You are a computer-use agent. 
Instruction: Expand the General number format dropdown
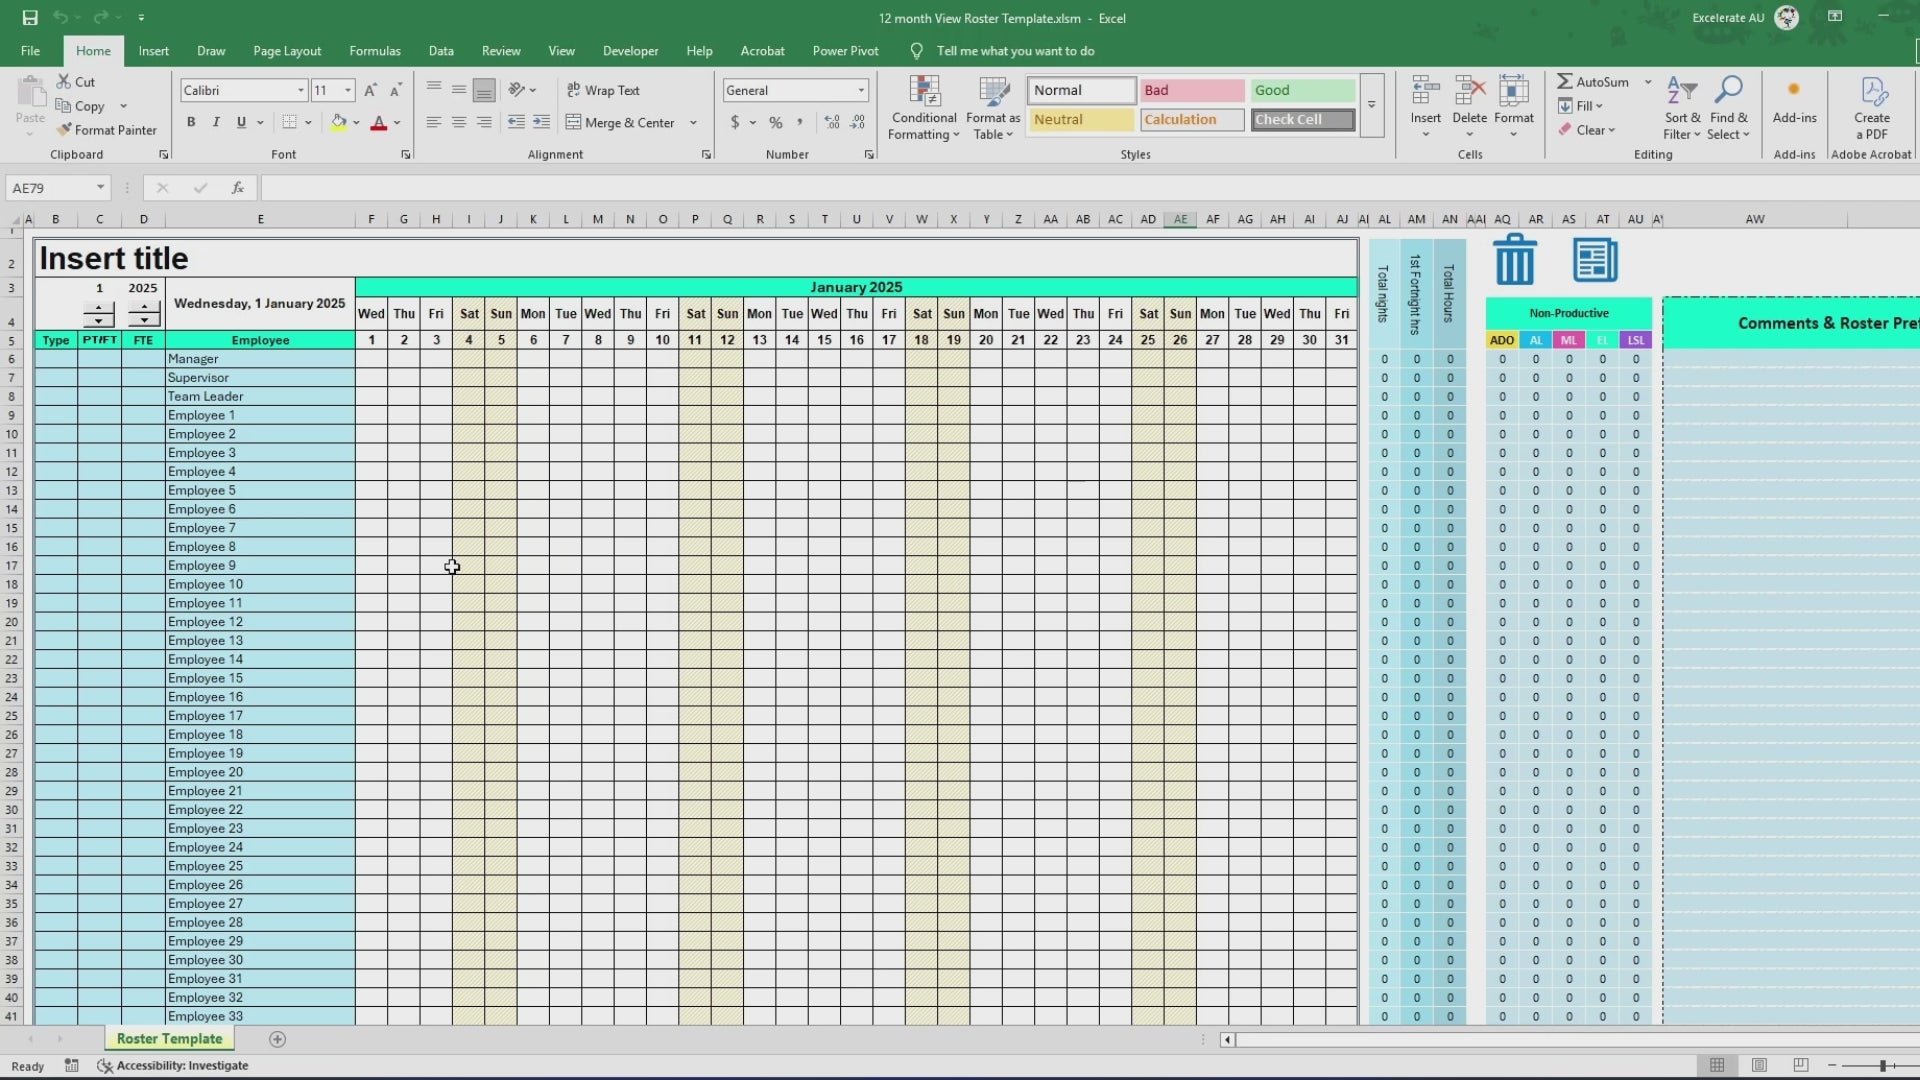pos(860,90)
